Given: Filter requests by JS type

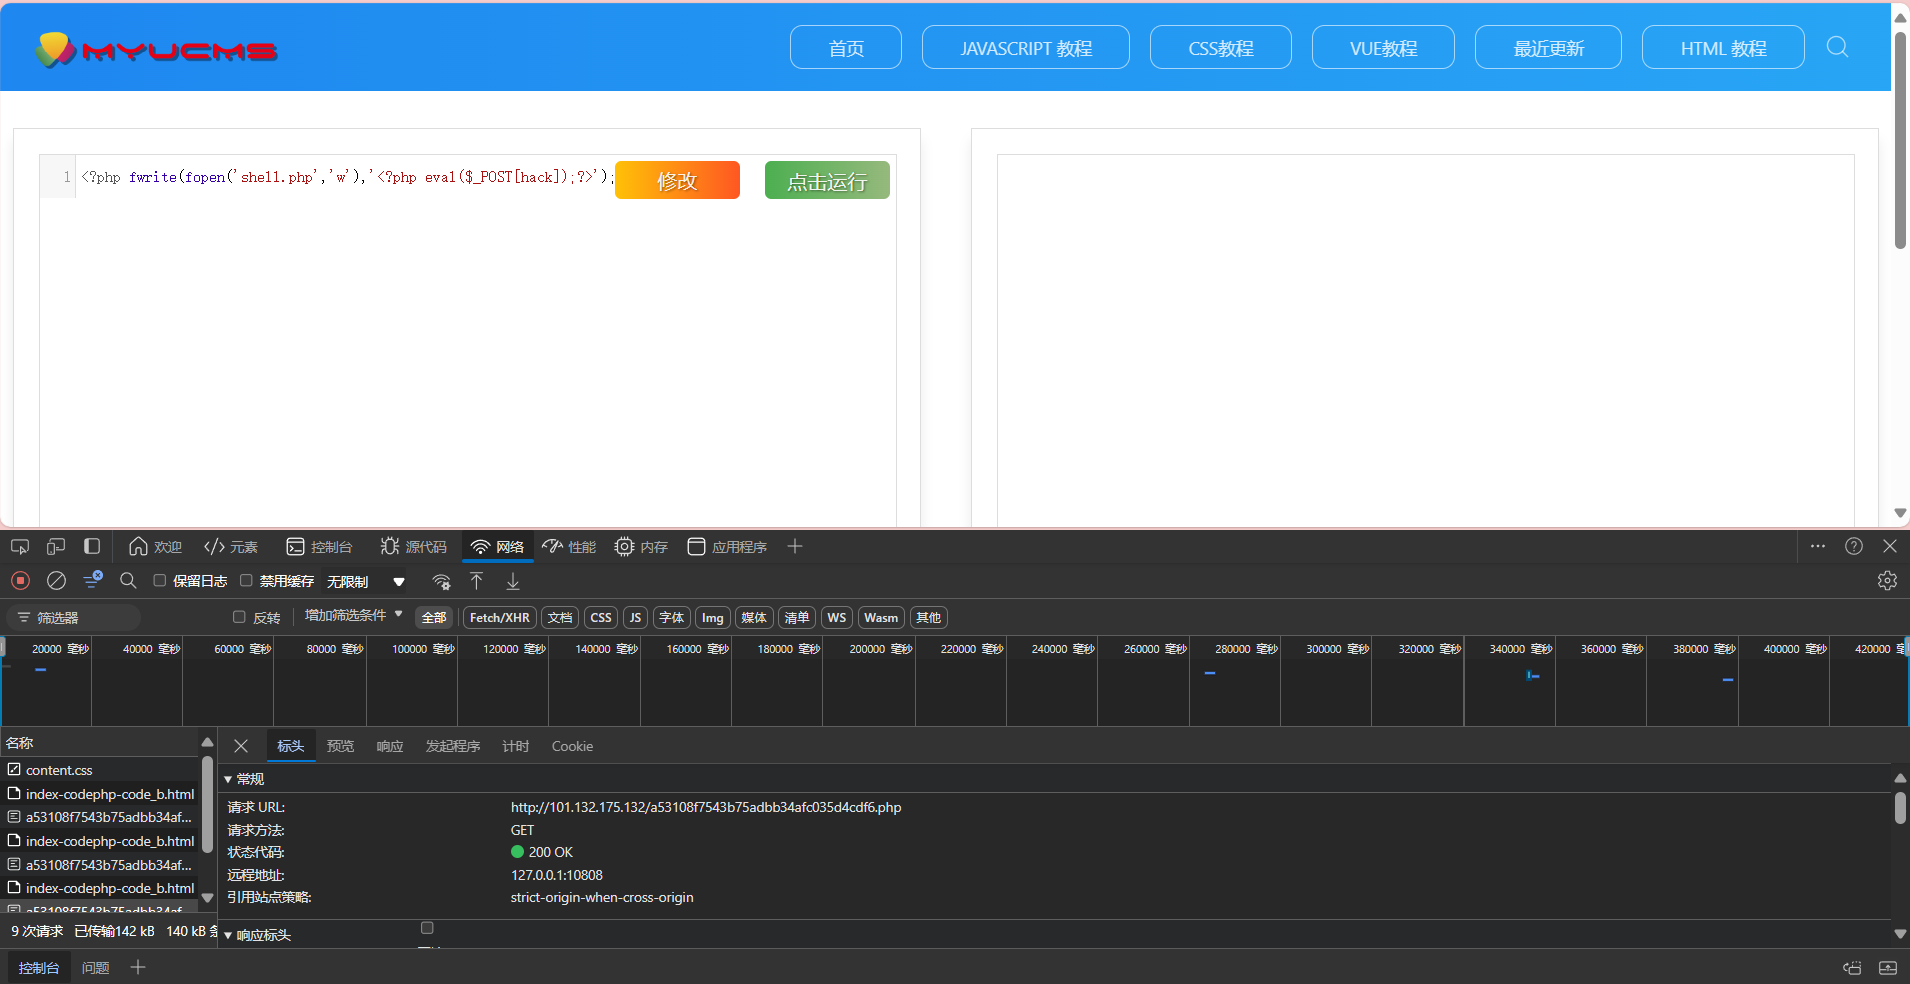Looking at the screenshot, I should point(635,617).
